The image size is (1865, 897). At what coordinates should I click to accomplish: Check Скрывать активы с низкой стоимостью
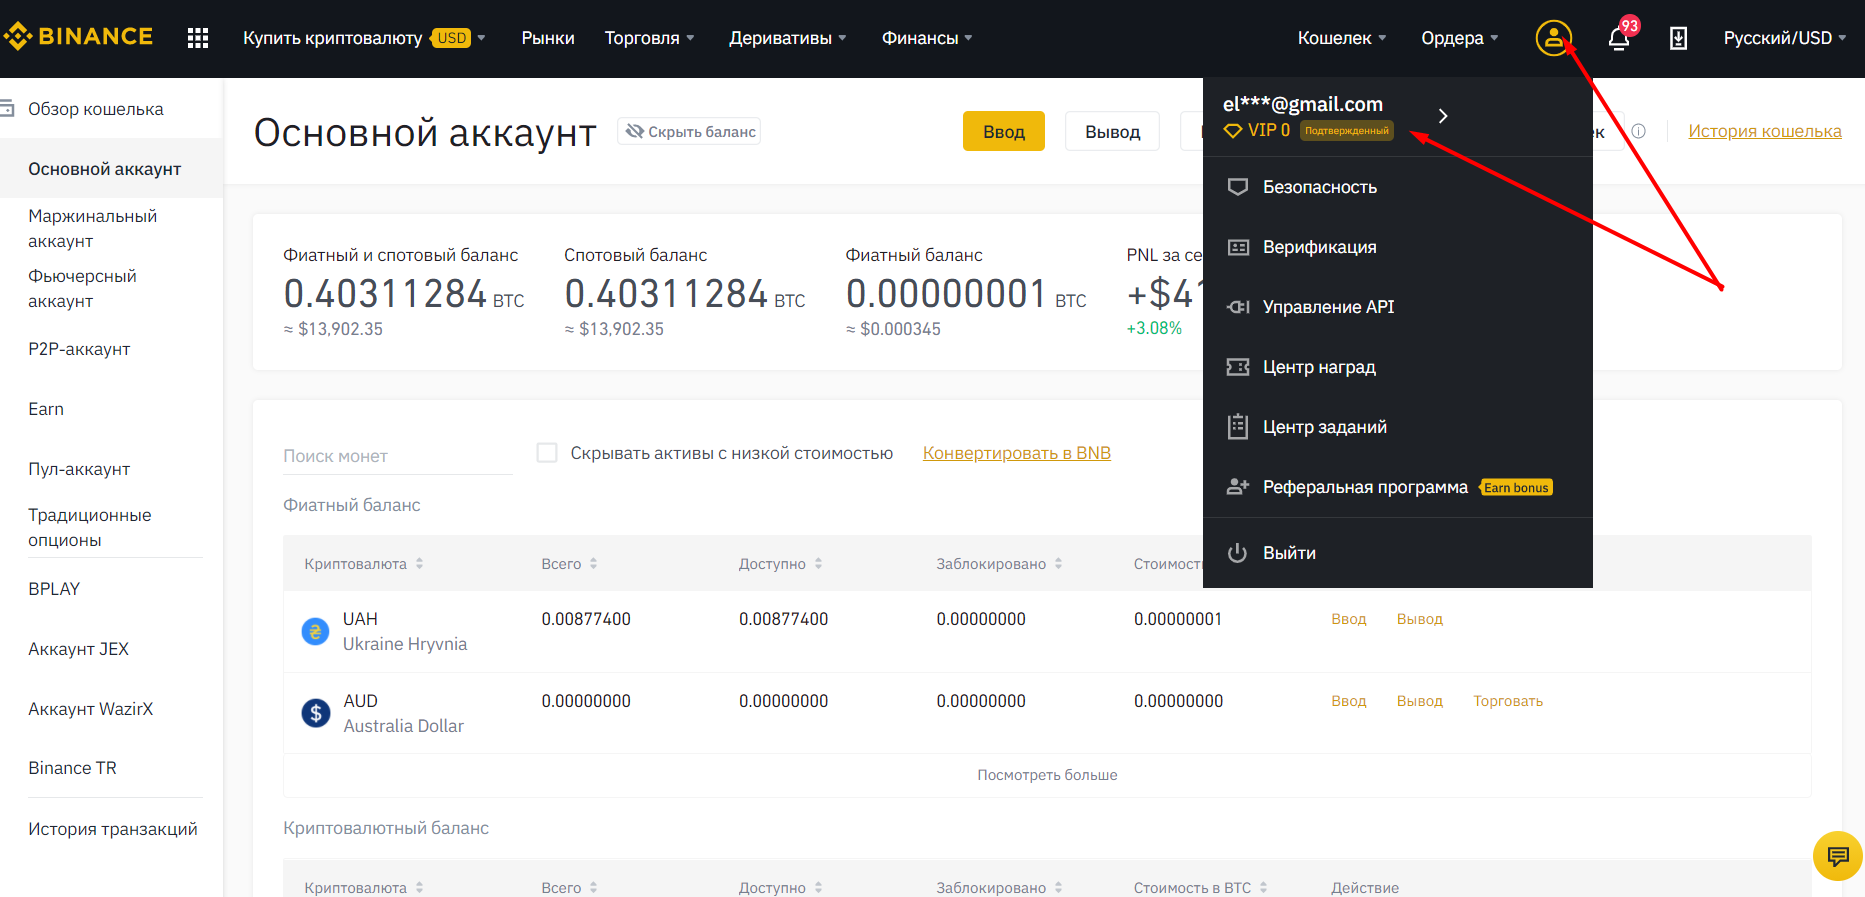coord(547,453)
